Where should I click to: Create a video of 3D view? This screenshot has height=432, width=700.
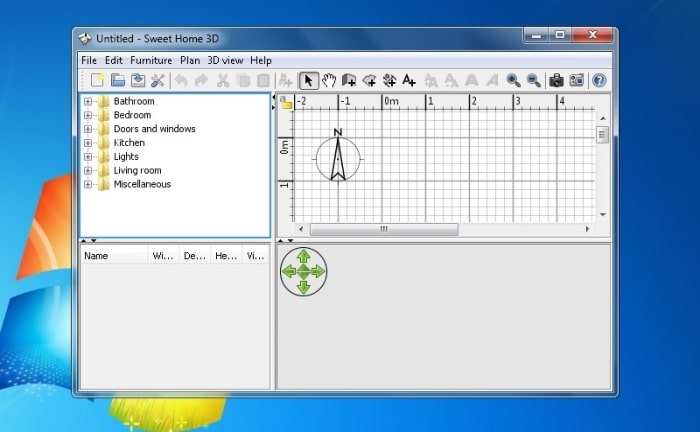pyautogui.click(x=577, y=80)
